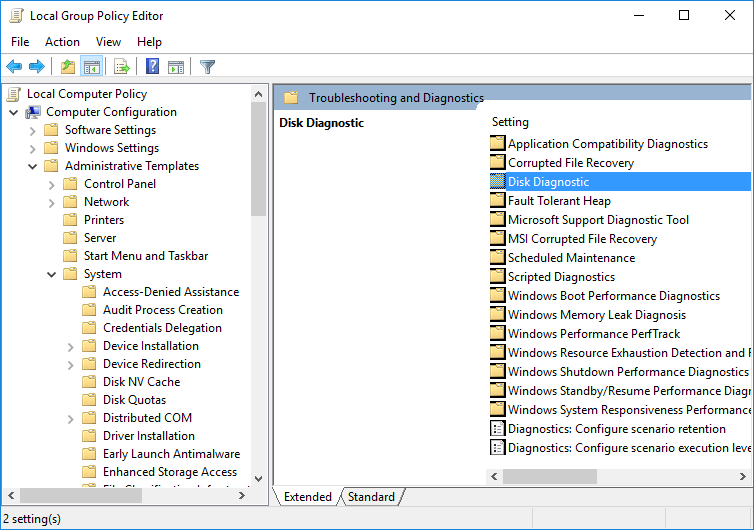754x530 pixels.
Task: Select Diagnostics: Configure scenario retention setting
Action: click(616, 429)
